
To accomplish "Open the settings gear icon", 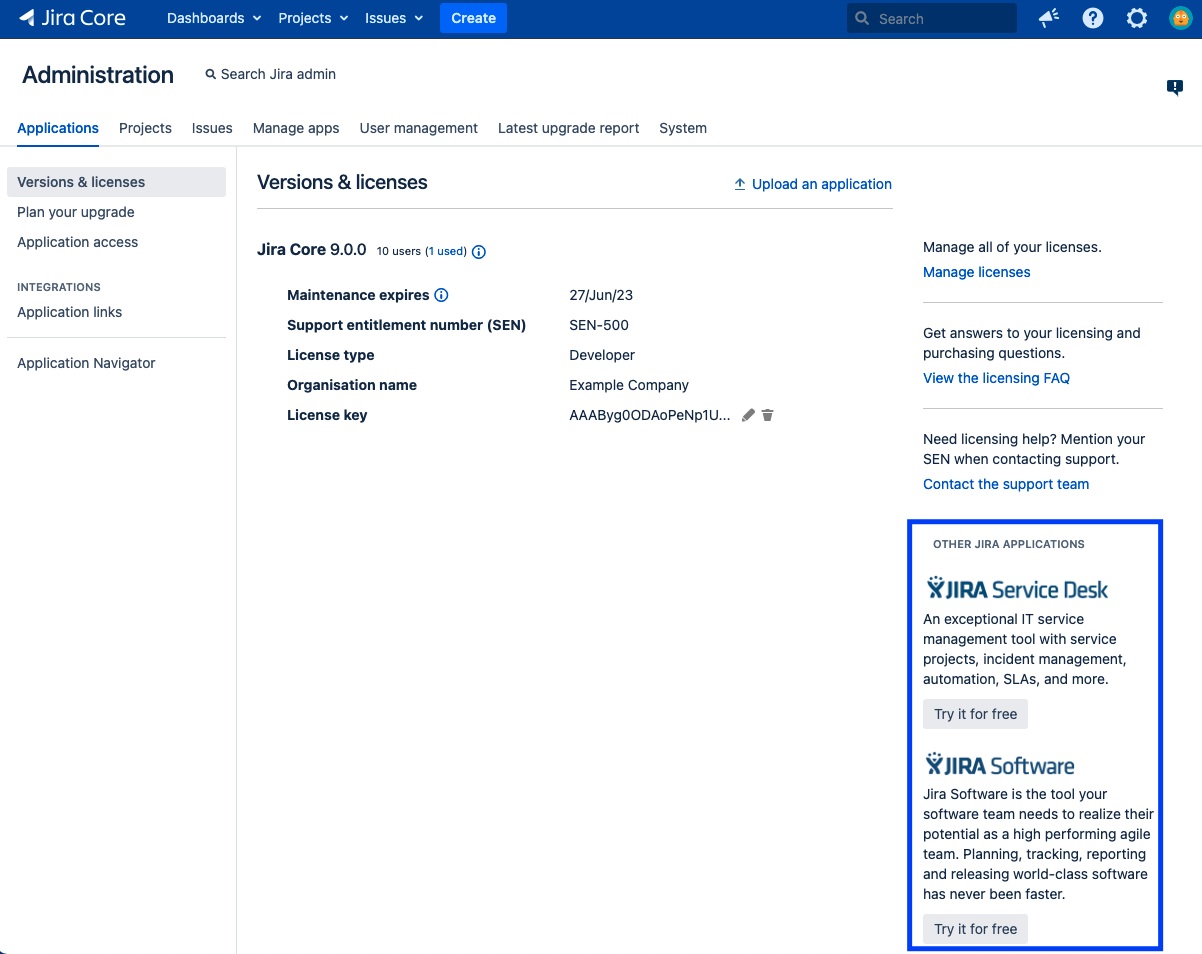I will point(1137,18).
